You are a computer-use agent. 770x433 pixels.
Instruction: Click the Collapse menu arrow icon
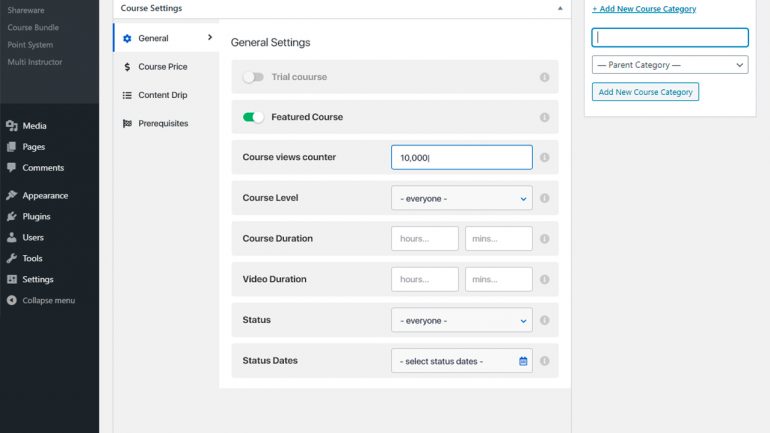point(12,300)
